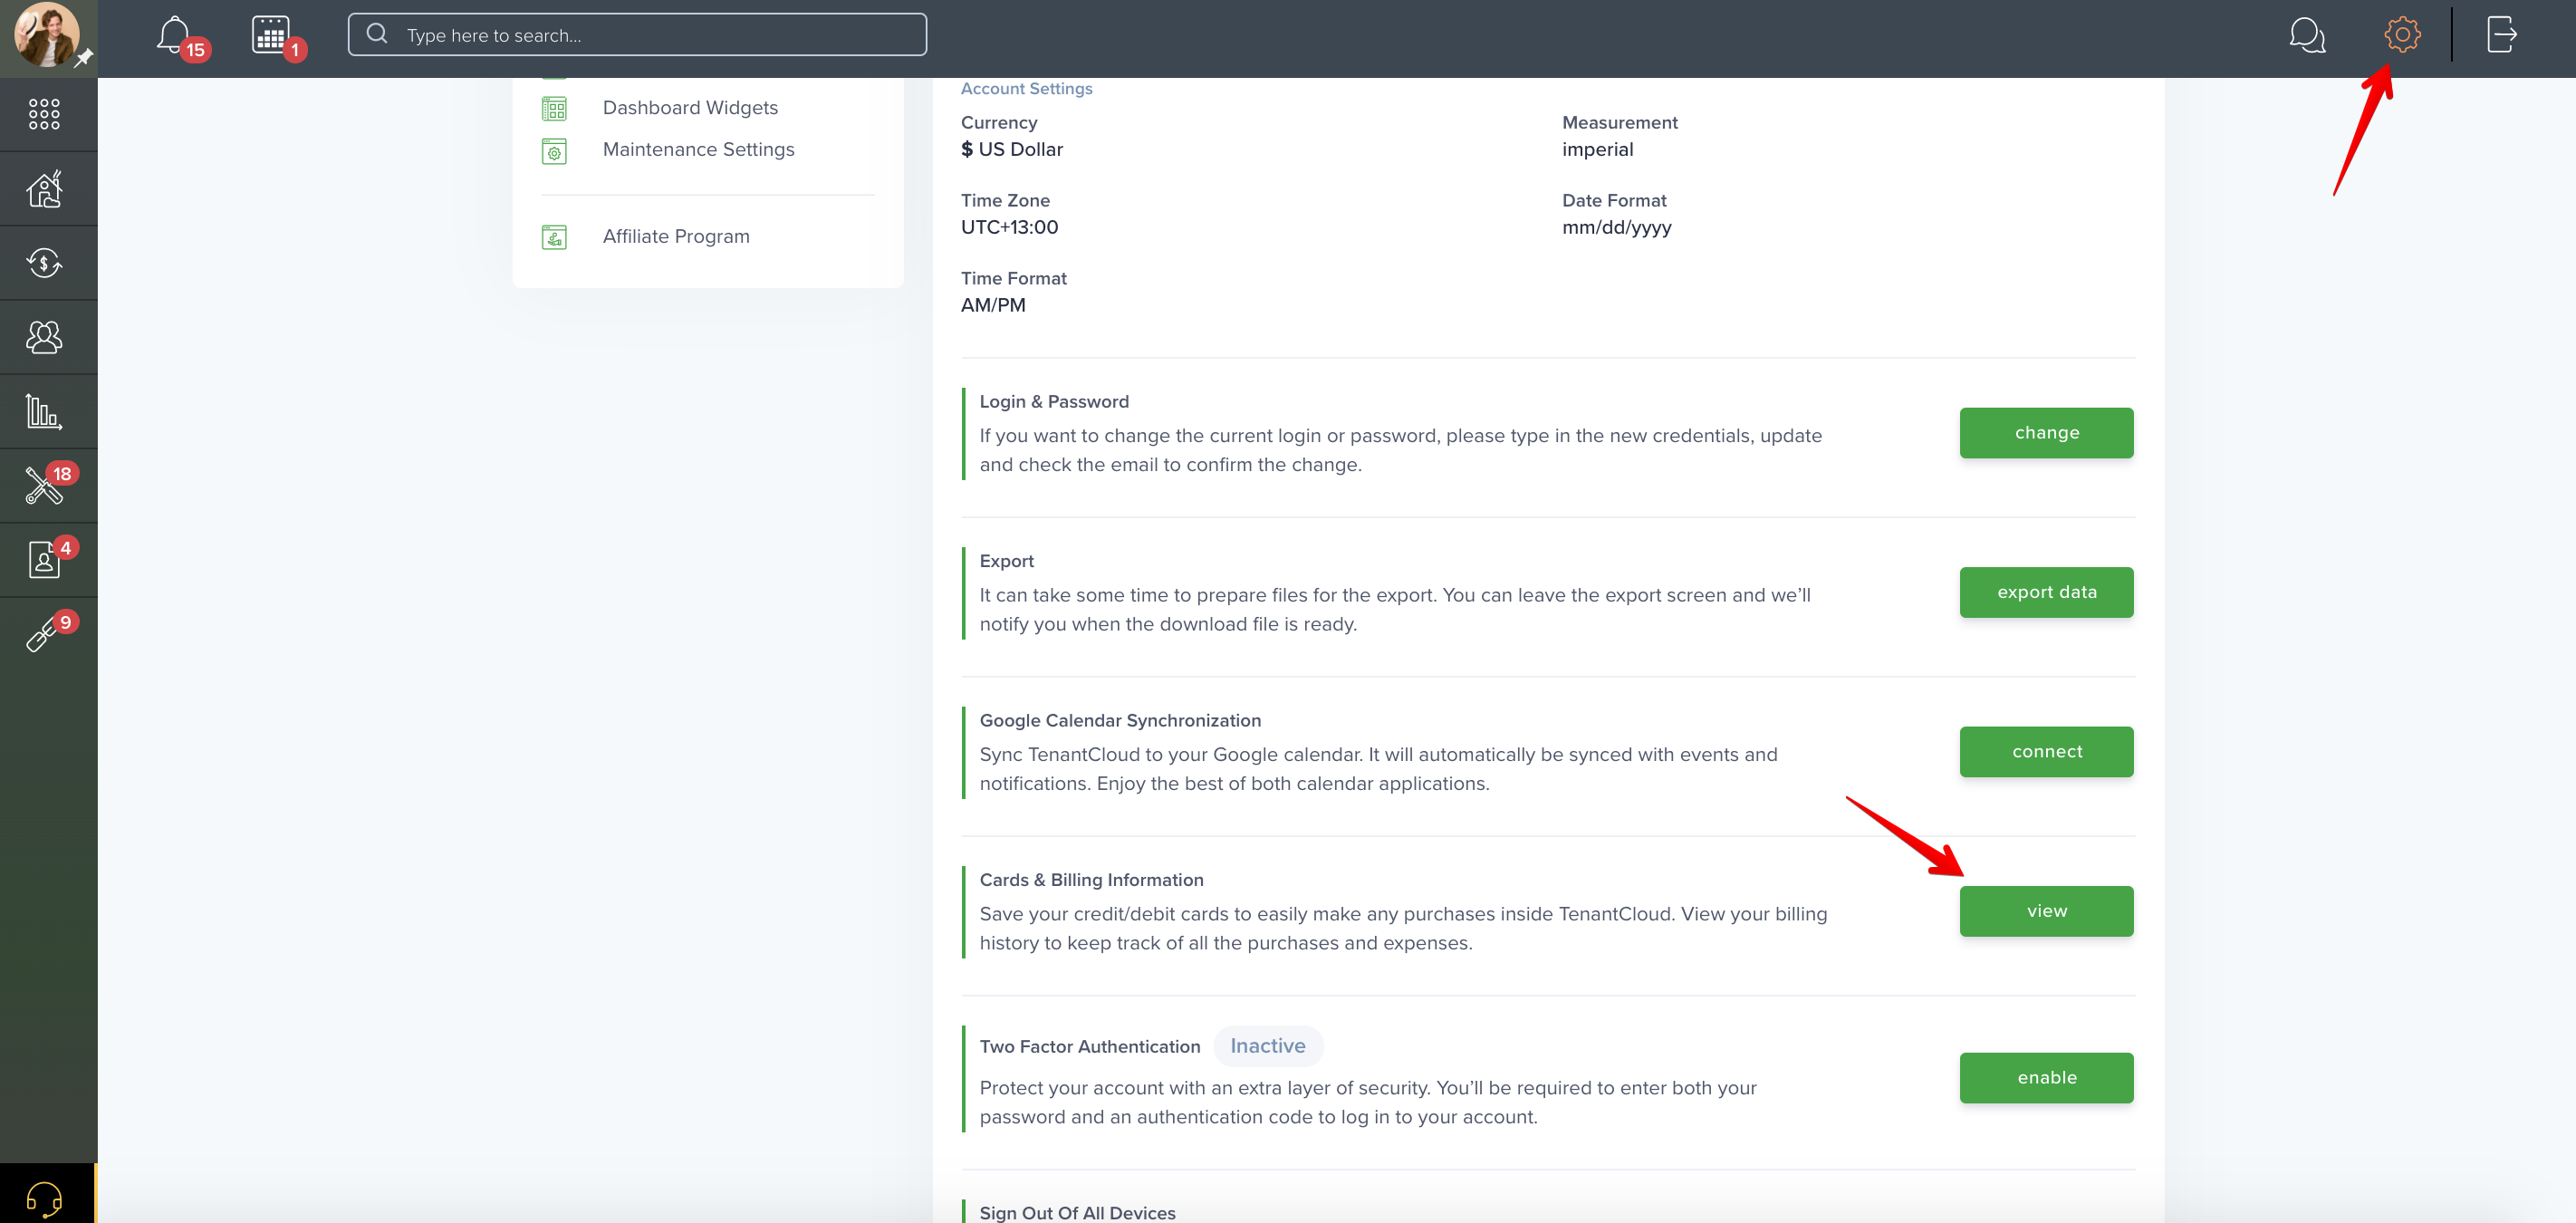Open Affiliate Program menu item
2576x1223 pixels.
tap(676, 237)
